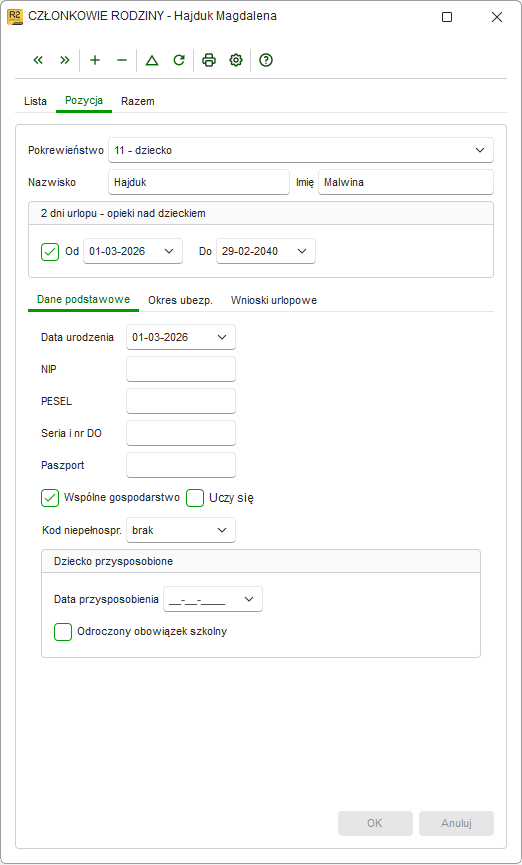Switch to the Lista tab
The height and width of the screenshot is (865, 522).
[x=35, y=102]
